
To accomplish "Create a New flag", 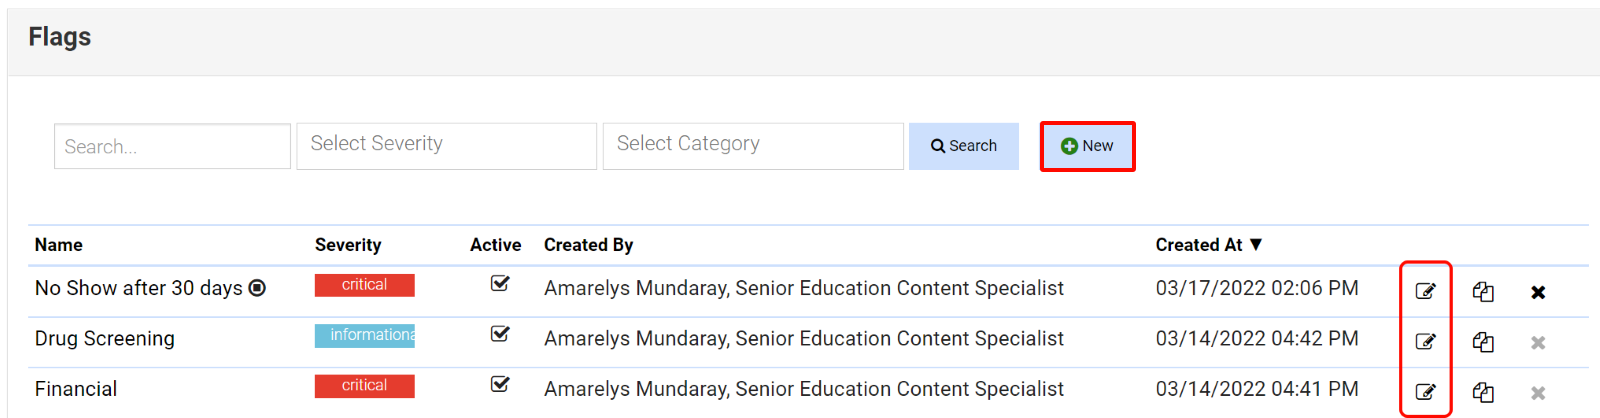I will (x=1087, y=146).
